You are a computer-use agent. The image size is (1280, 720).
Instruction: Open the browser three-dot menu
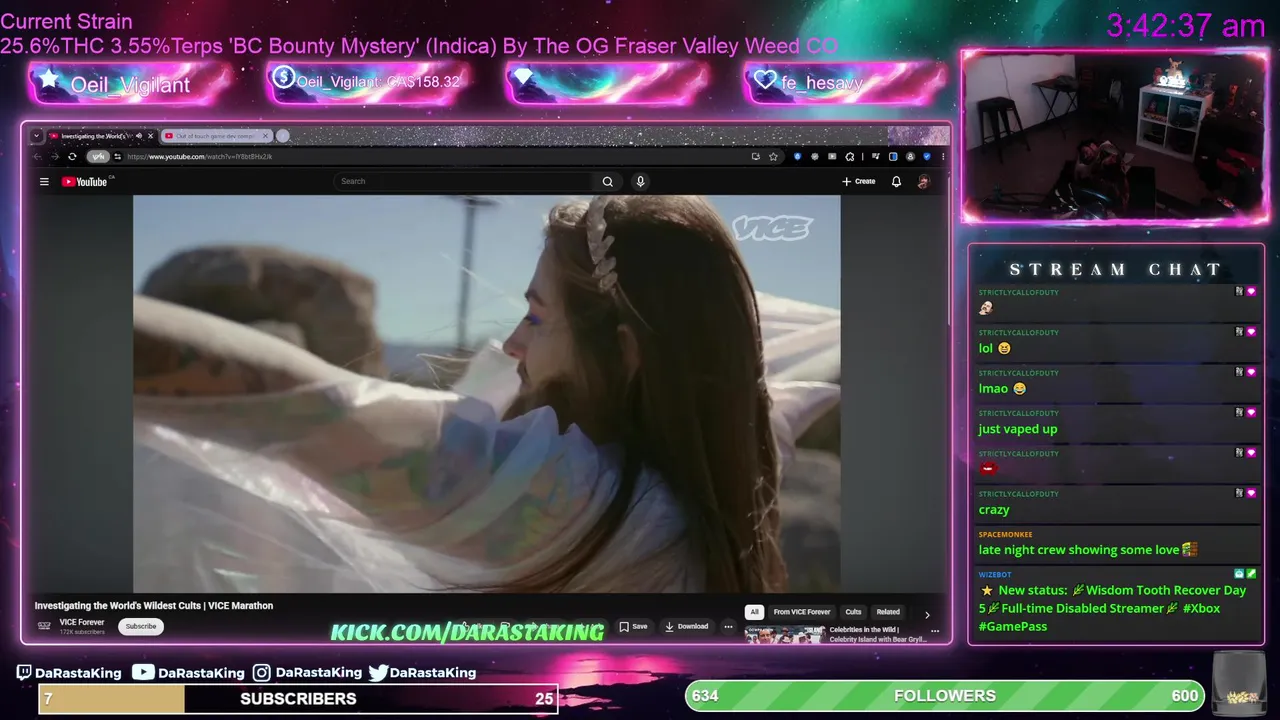[943, 156]
